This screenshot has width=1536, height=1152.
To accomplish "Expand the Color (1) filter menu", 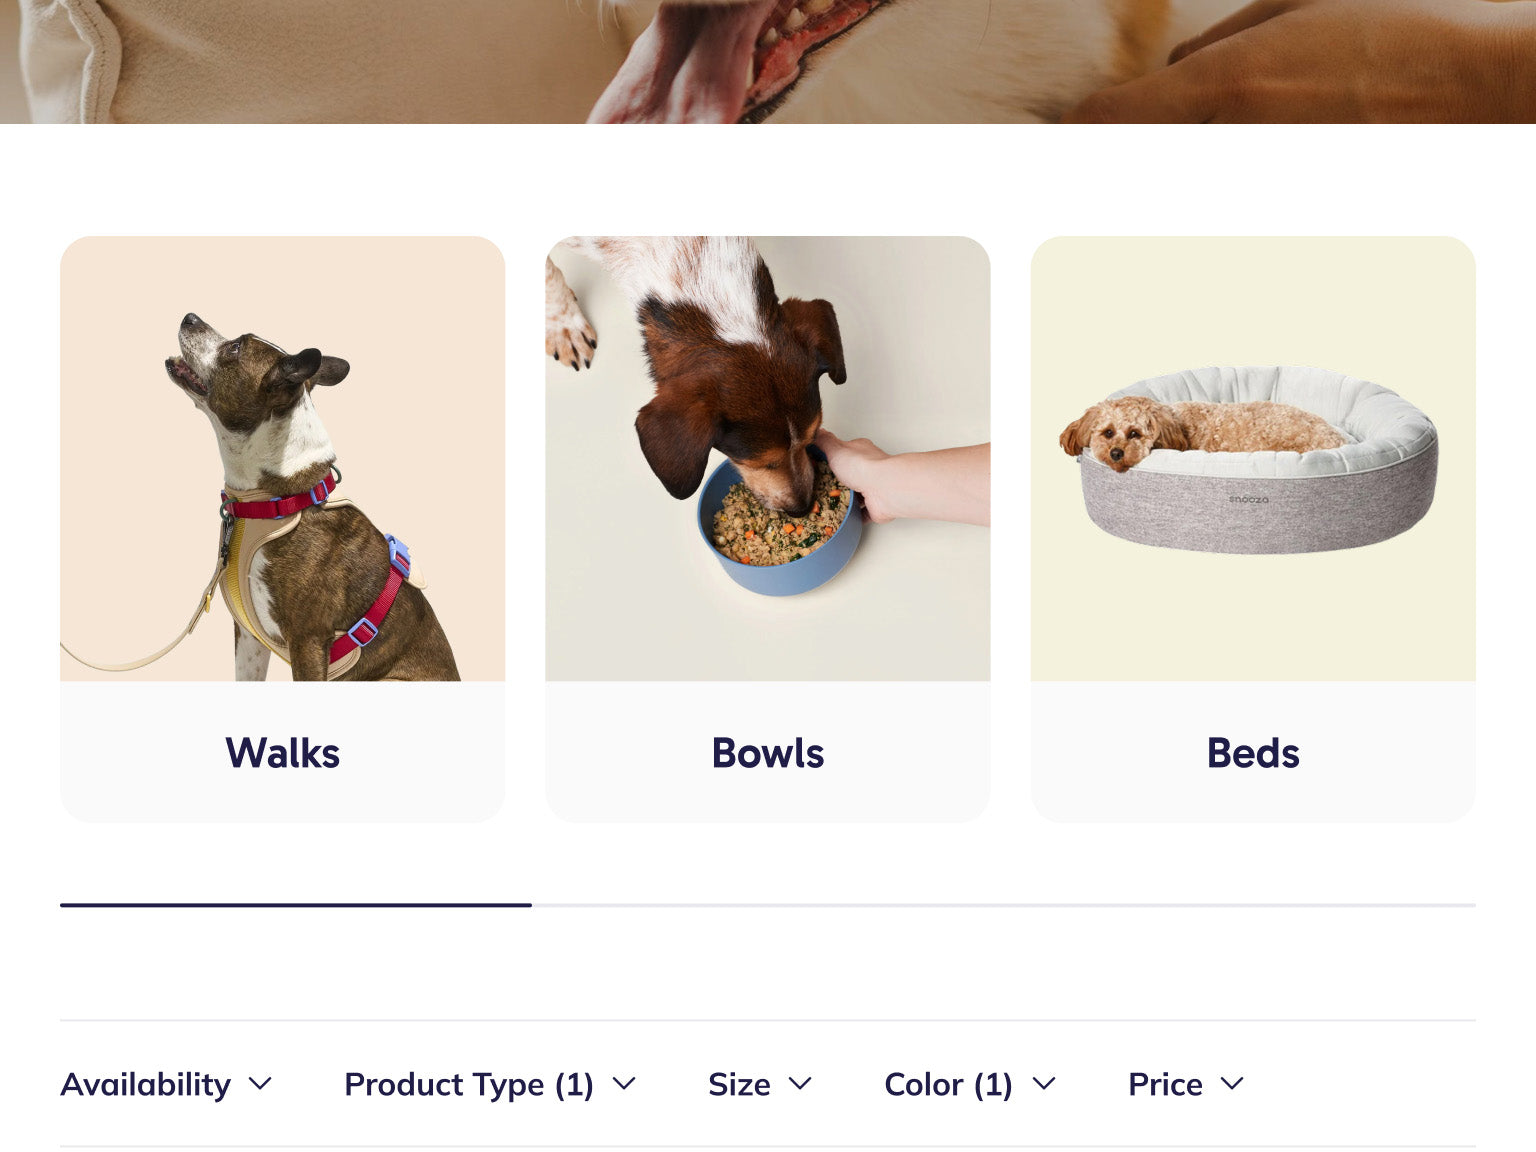I will (x=970, y=1084).
